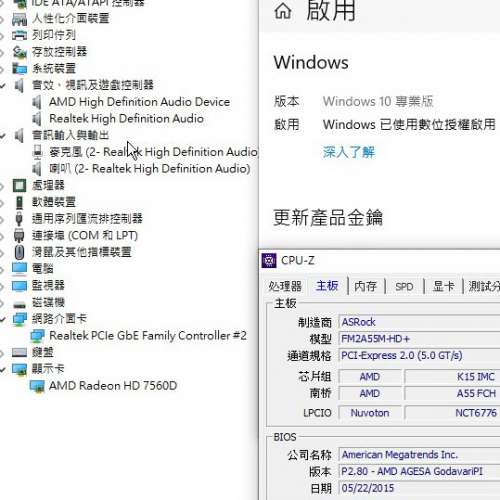Select 麥克風 (2- Realtek High Definition Audio) entry
Image resolution: width=500 pixels, height=500 pixels.
pos(153,152)
